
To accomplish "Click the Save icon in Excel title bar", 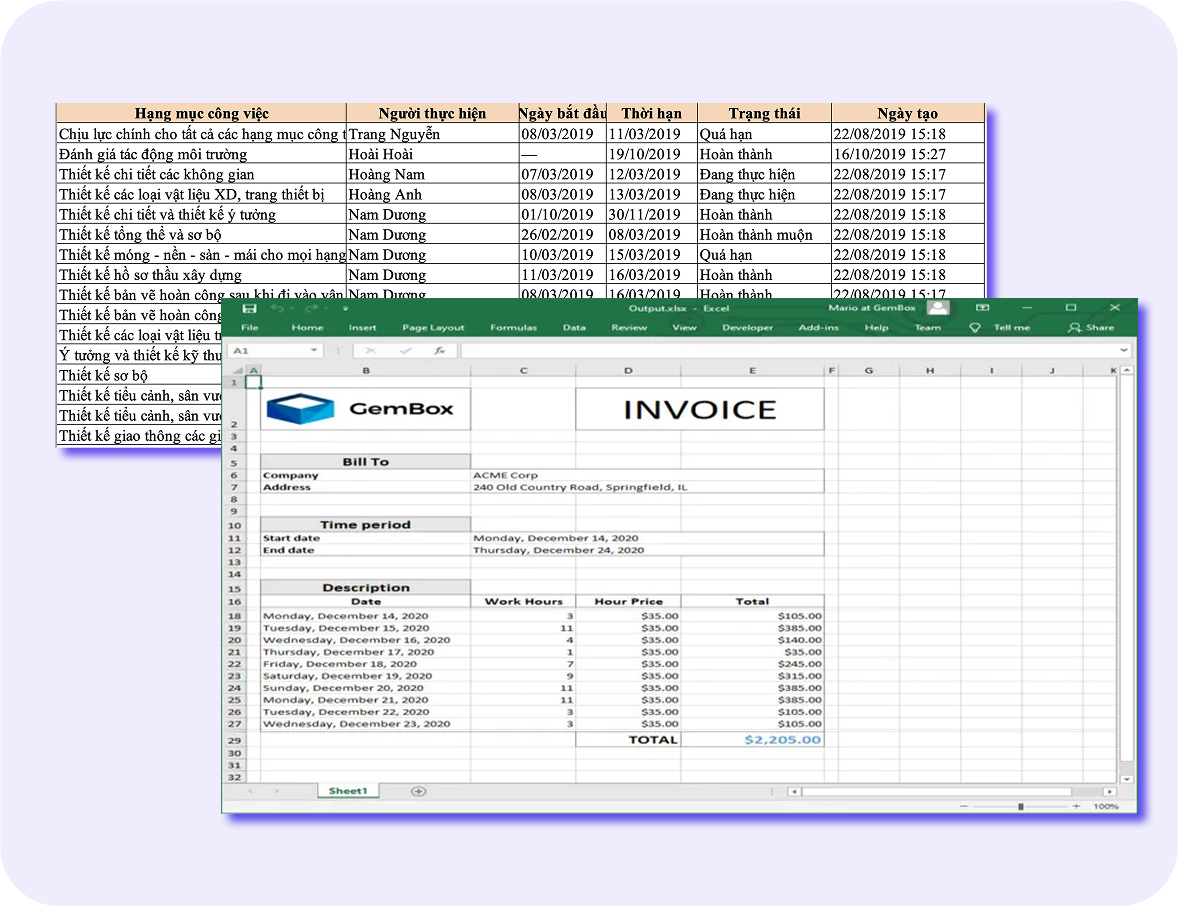I will coord(249,308).
